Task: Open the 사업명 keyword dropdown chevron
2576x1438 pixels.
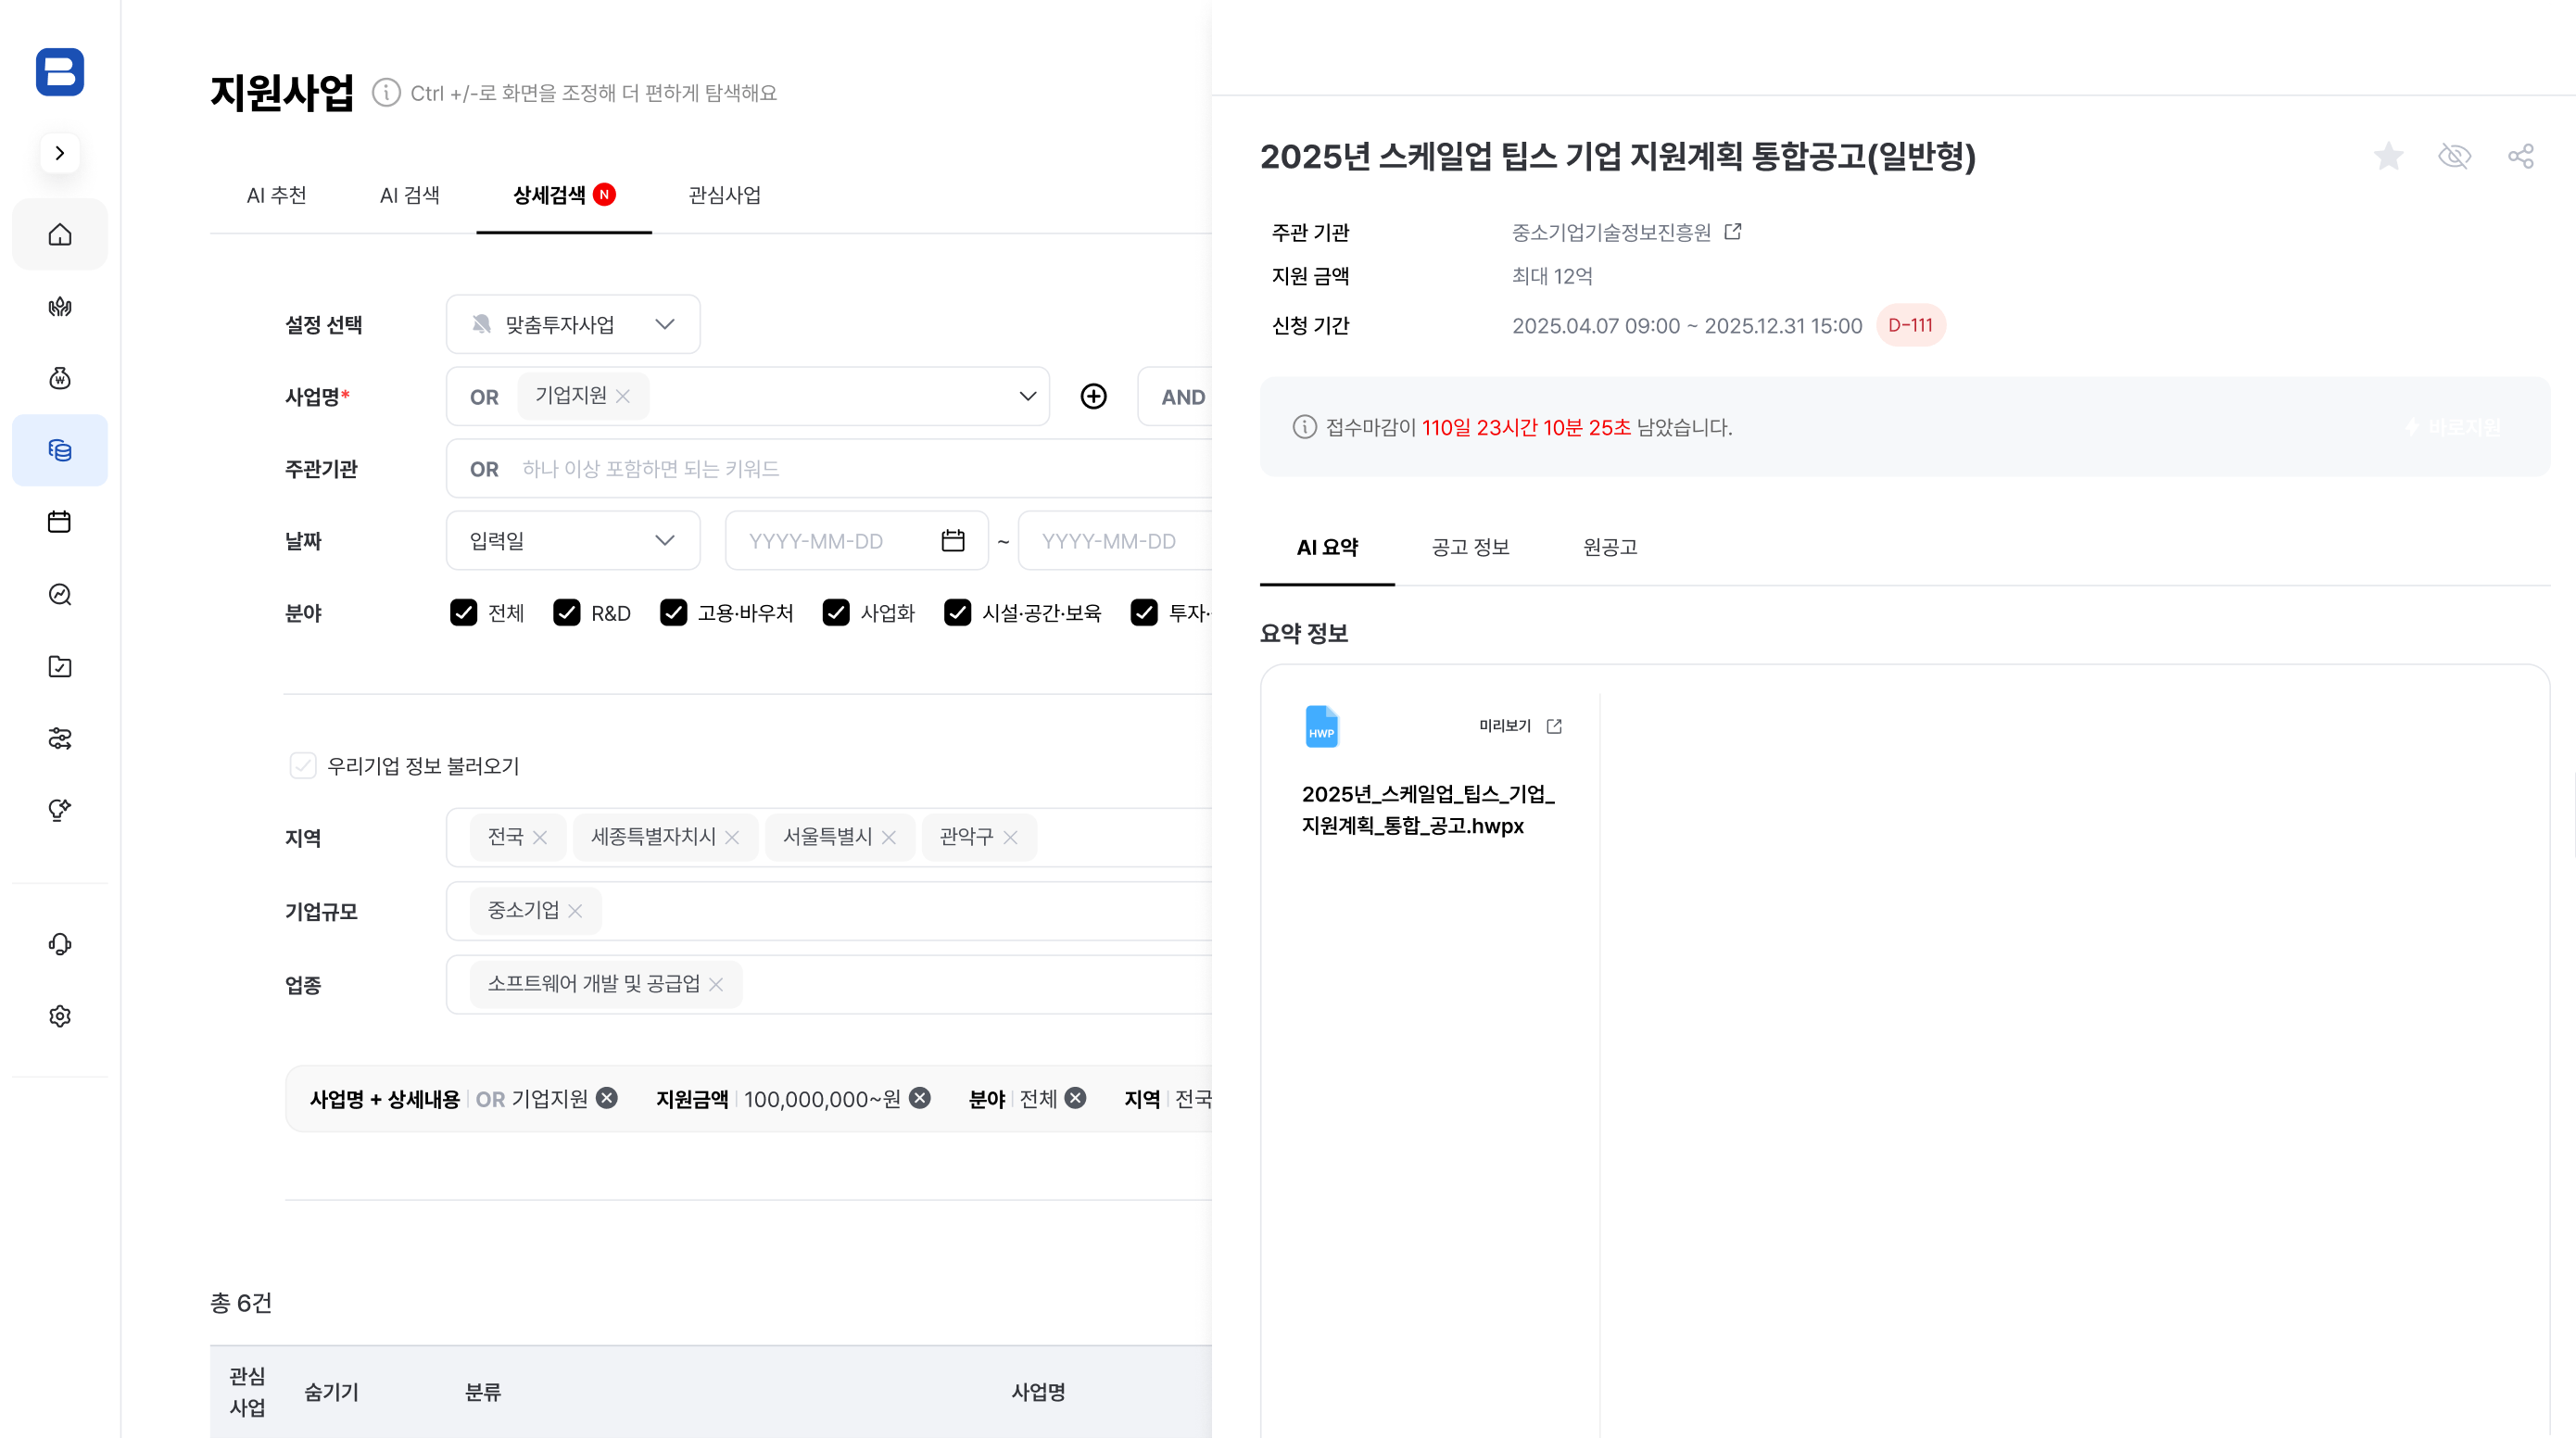Action: 1027,396
